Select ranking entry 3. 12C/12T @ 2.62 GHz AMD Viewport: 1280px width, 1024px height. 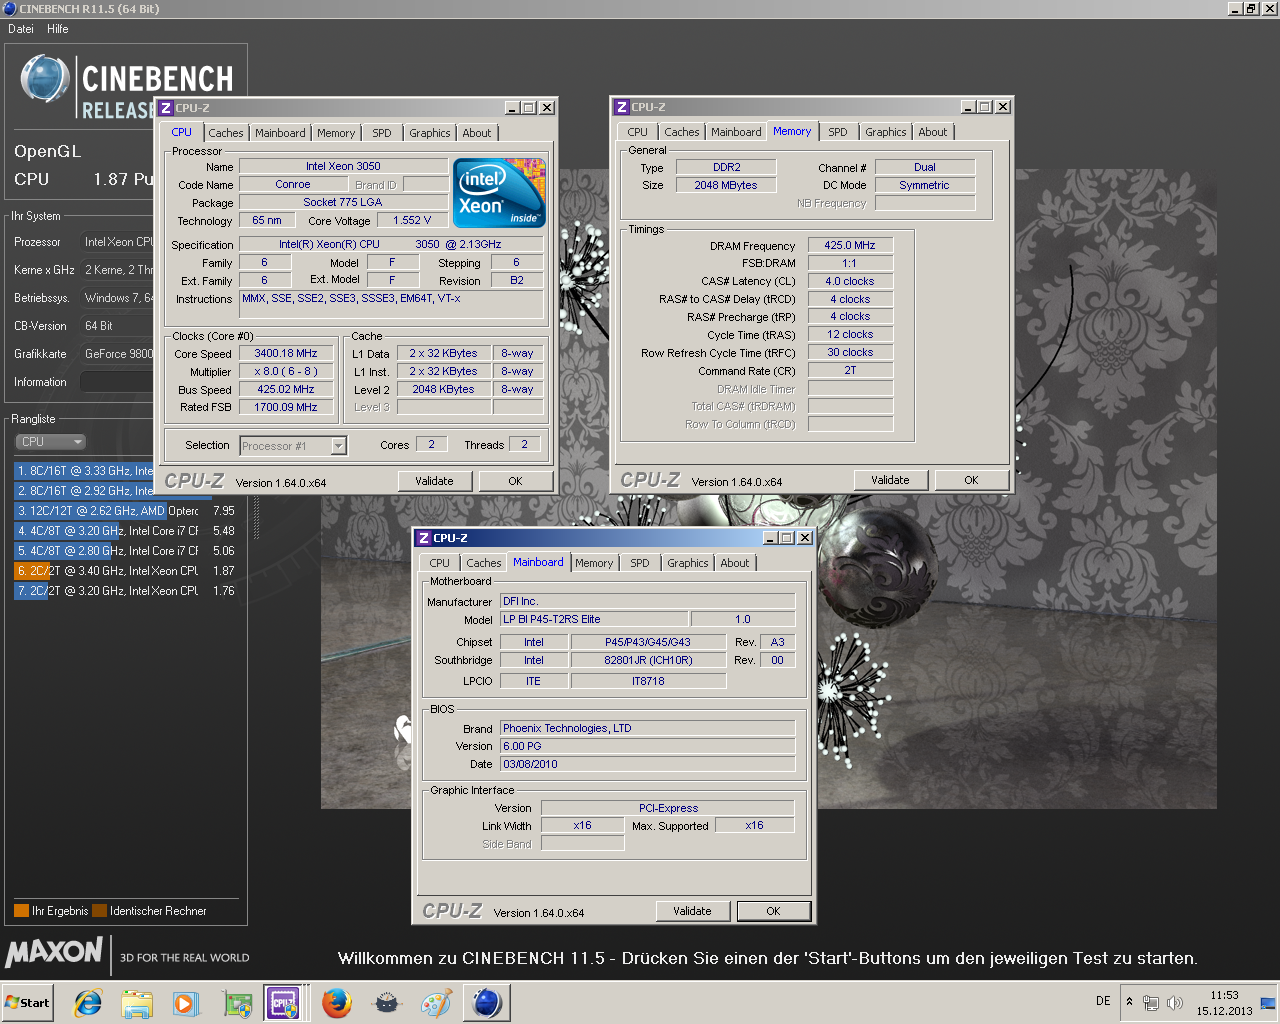[125, 511]
